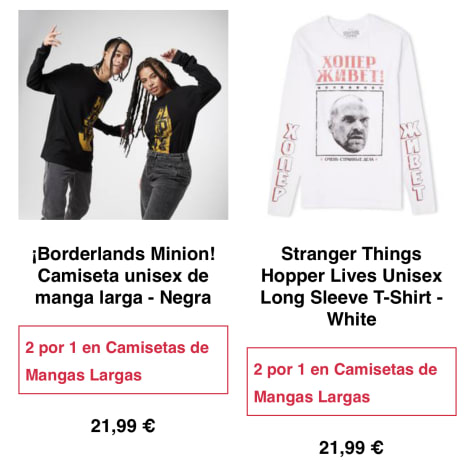Click 'Mangas Largas' text in left offer box
This screenshot has width=475, height=460.
tap(84, 375)
